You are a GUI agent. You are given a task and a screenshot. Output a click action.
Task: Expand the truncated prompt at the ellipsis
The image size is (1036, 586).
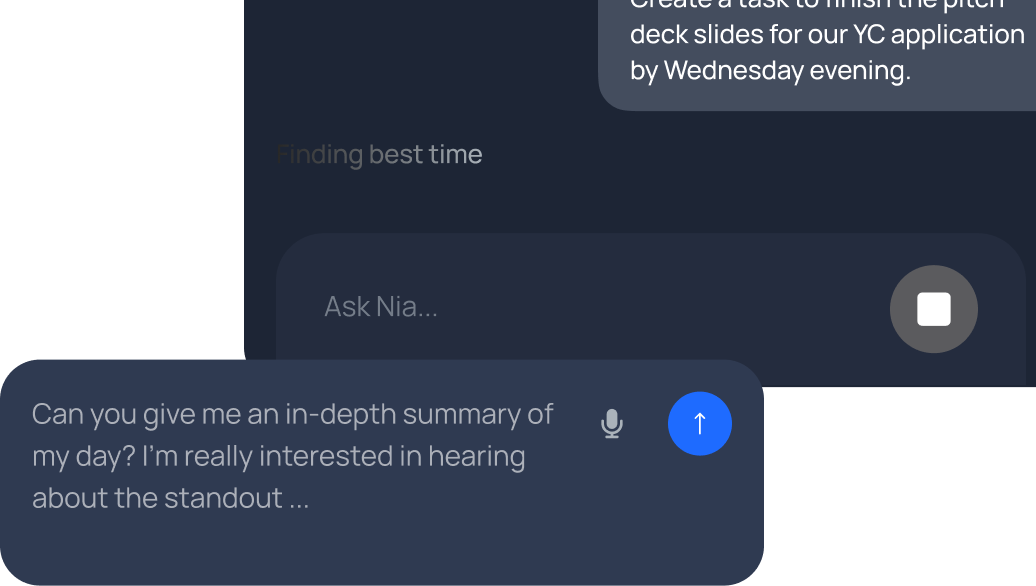[x=299, y=498]
